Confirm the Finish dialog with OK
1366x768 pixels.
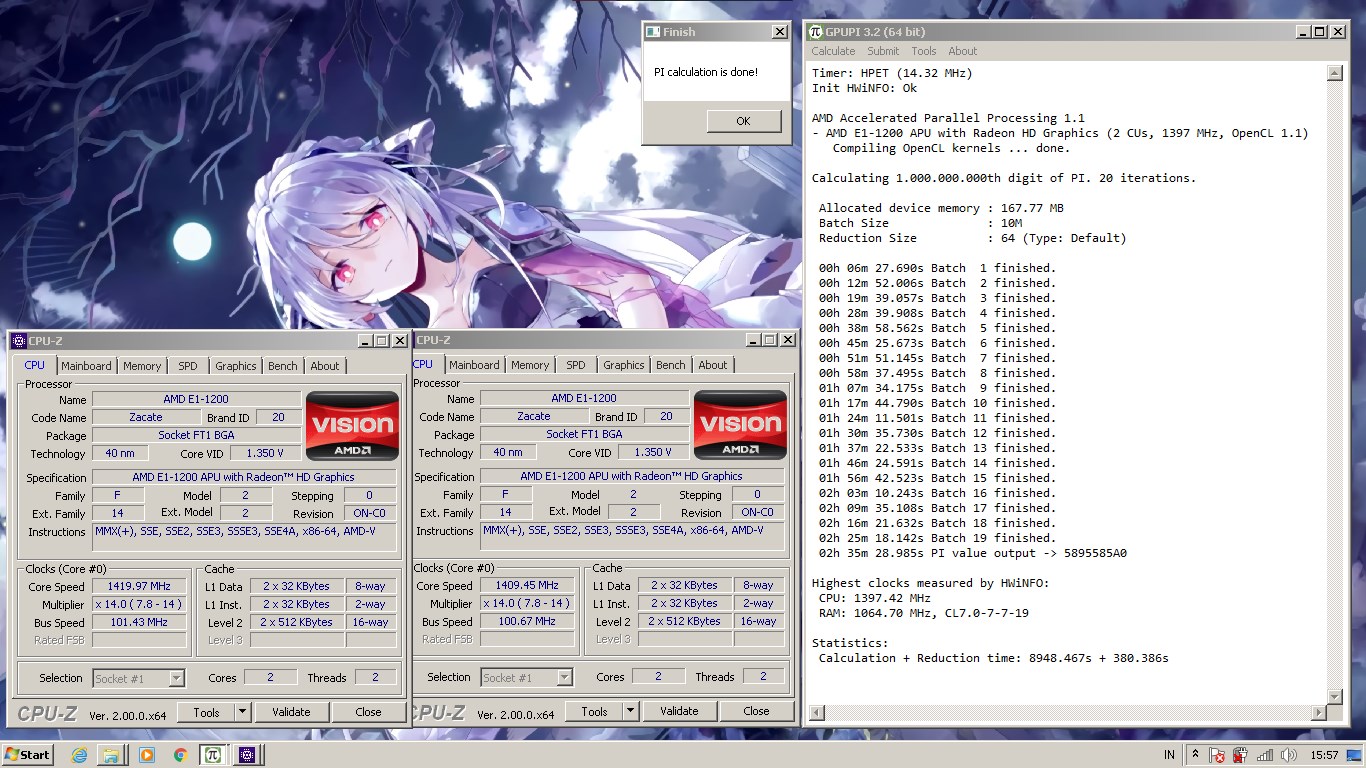coord(743,121)
